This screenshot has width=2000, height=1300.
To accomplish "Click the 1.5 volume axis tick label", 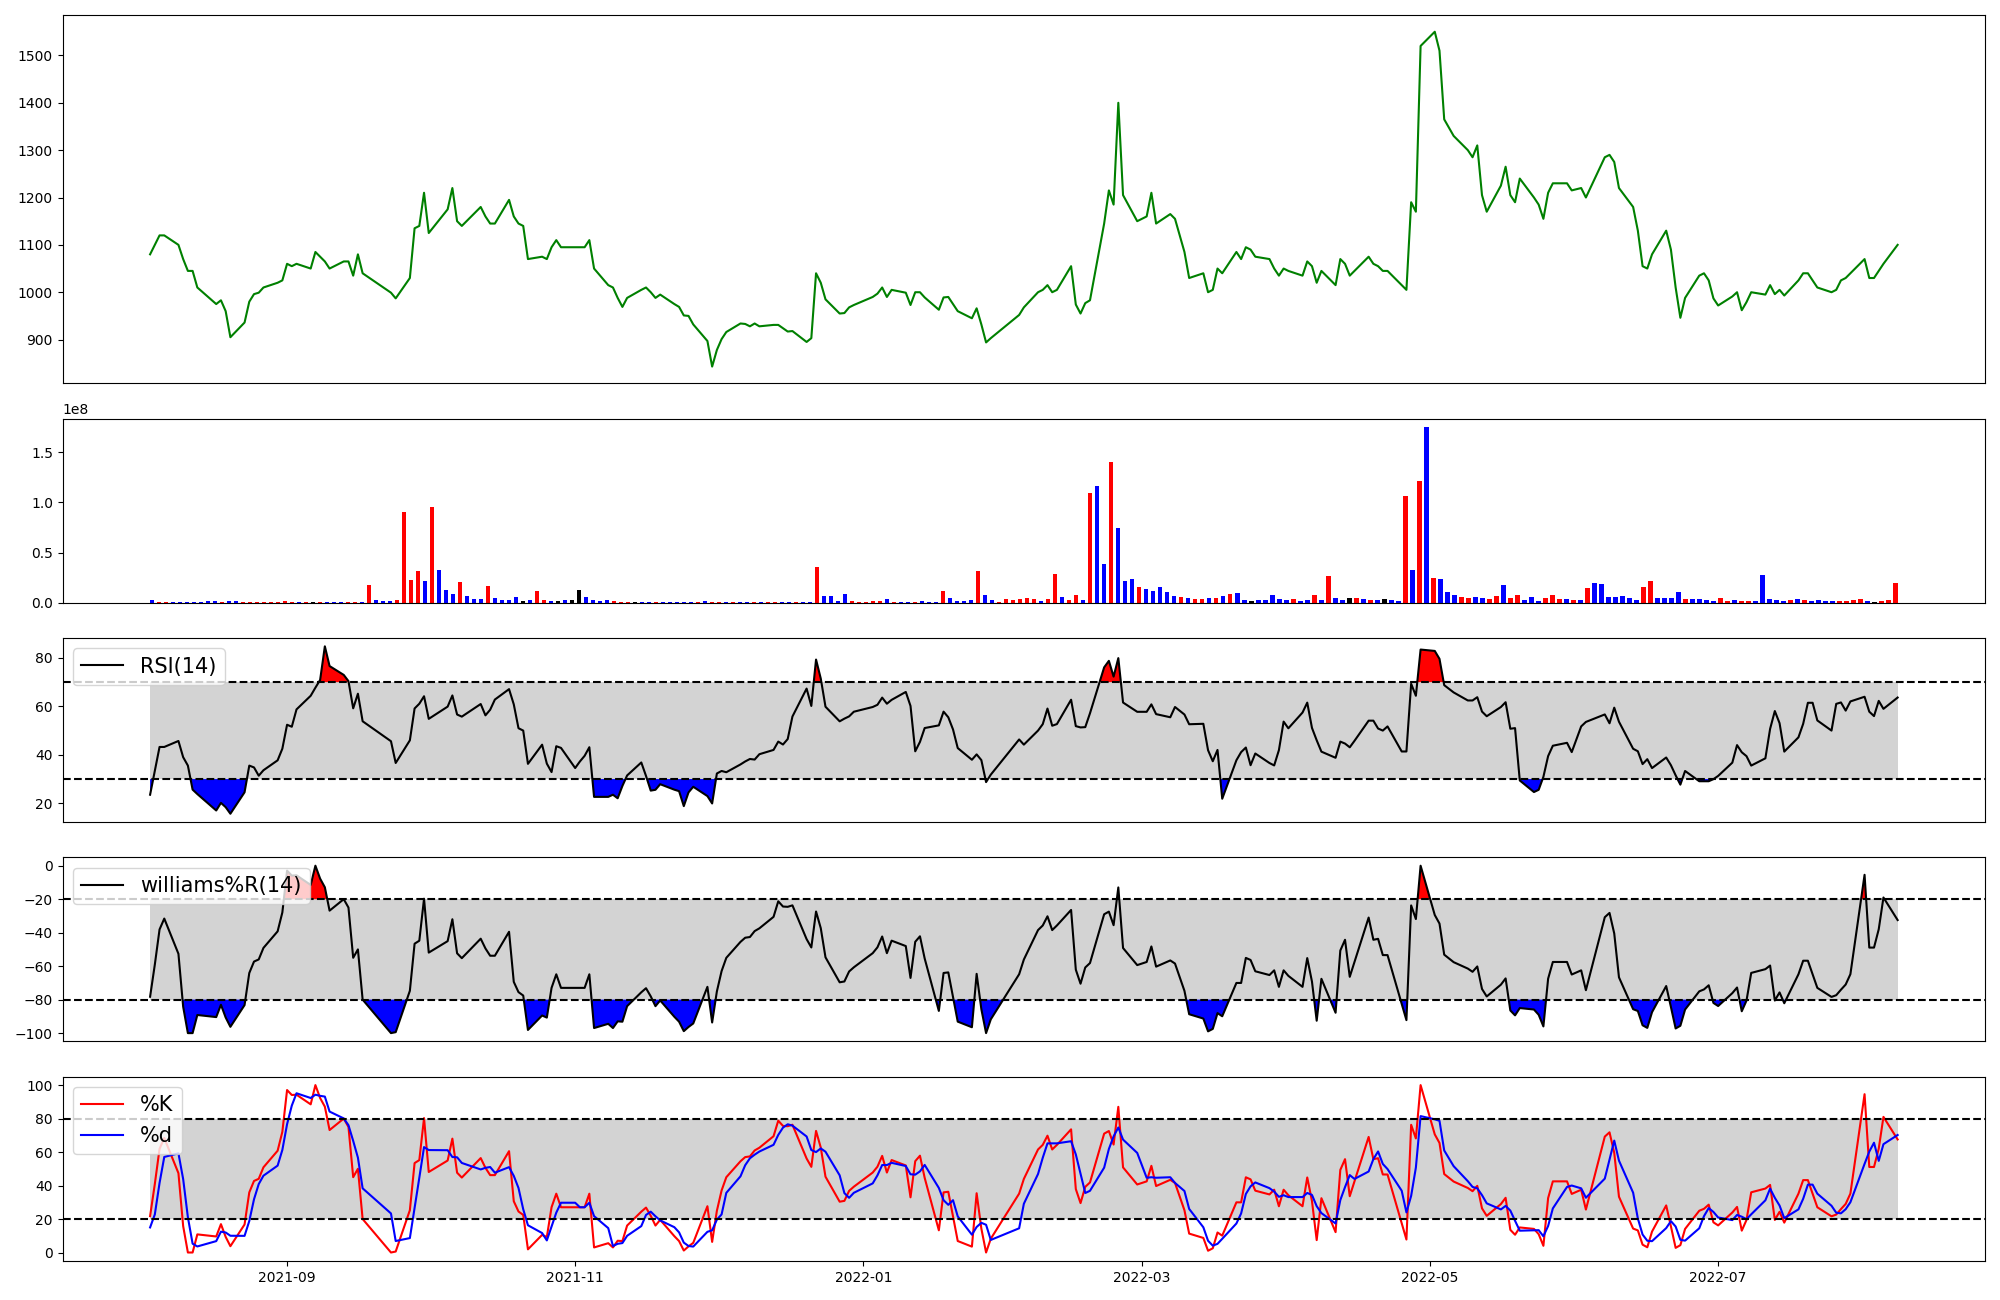I will [44, 453].
